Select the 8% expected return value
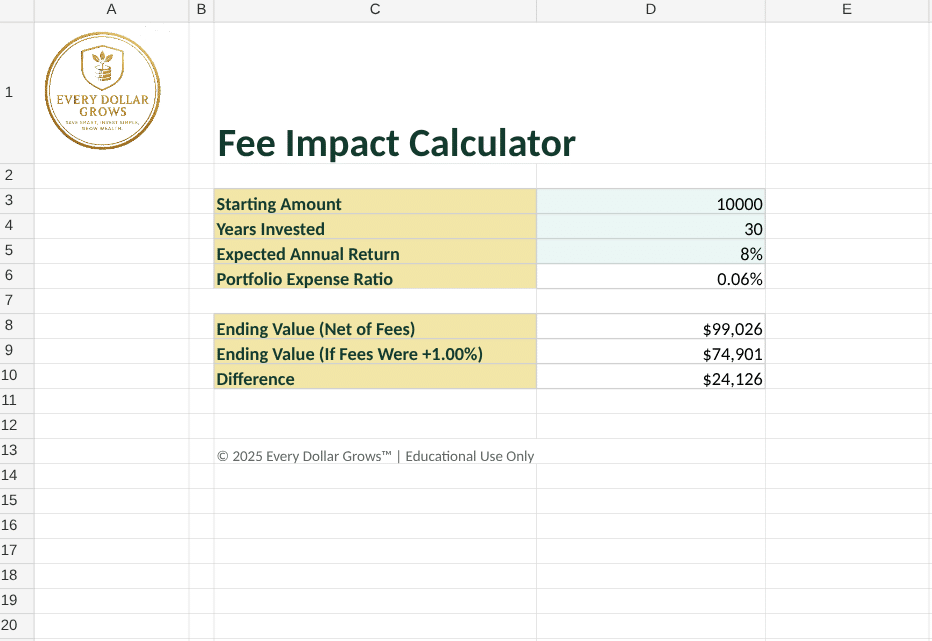Image resolution: width=932 pixels, height=641 pixels. click(x=651, y=252)
